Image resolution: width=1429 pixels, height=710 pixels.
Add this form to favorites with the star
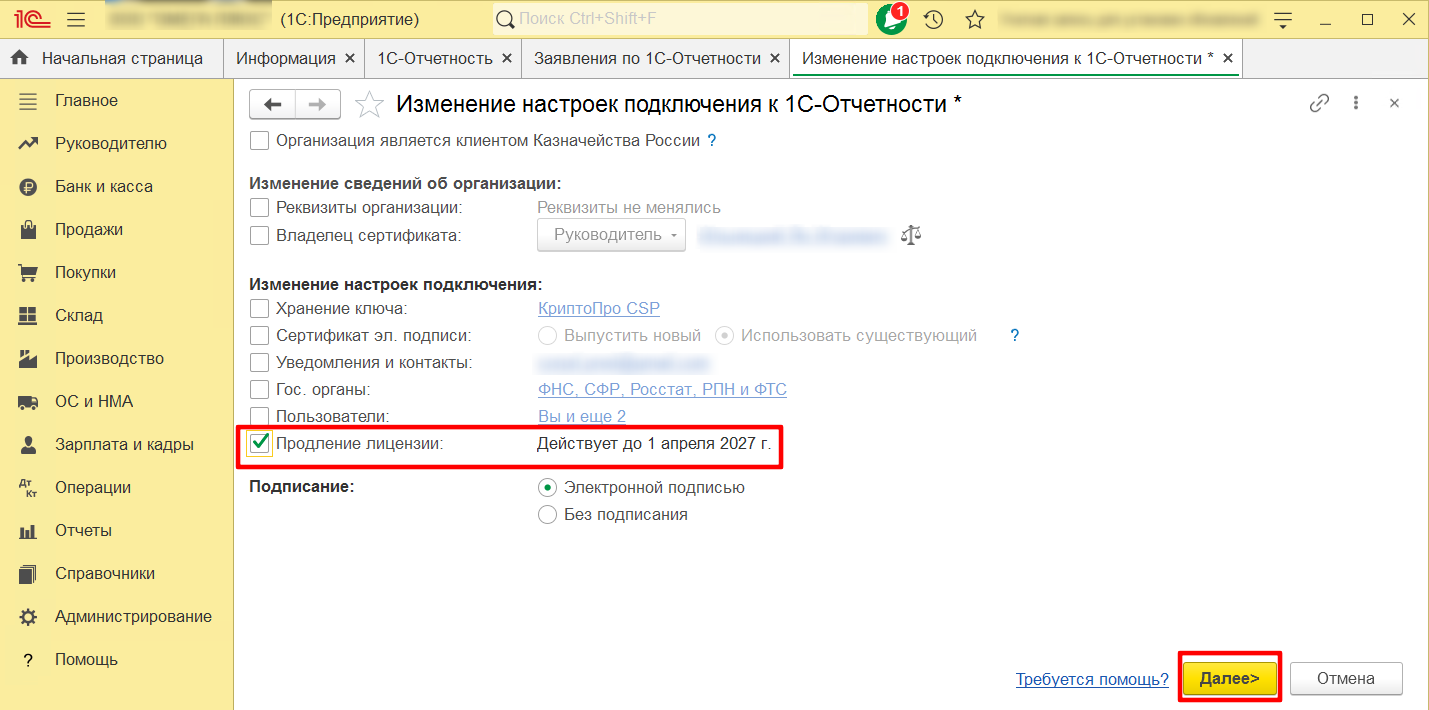pos(369,104)
